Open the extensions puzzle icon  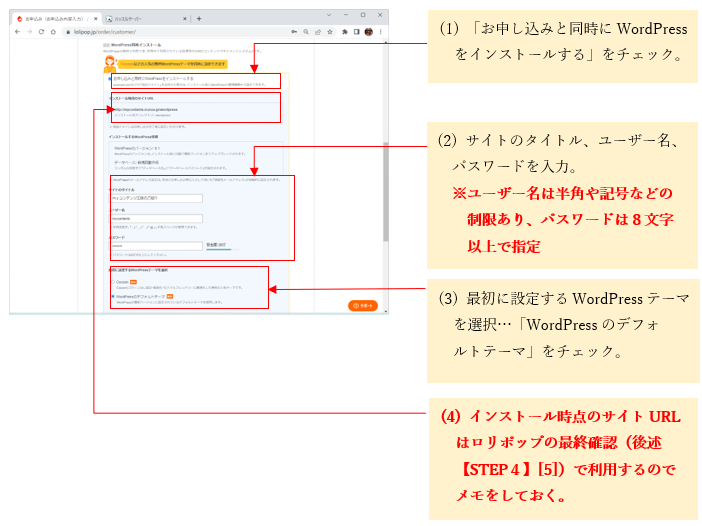343,32
